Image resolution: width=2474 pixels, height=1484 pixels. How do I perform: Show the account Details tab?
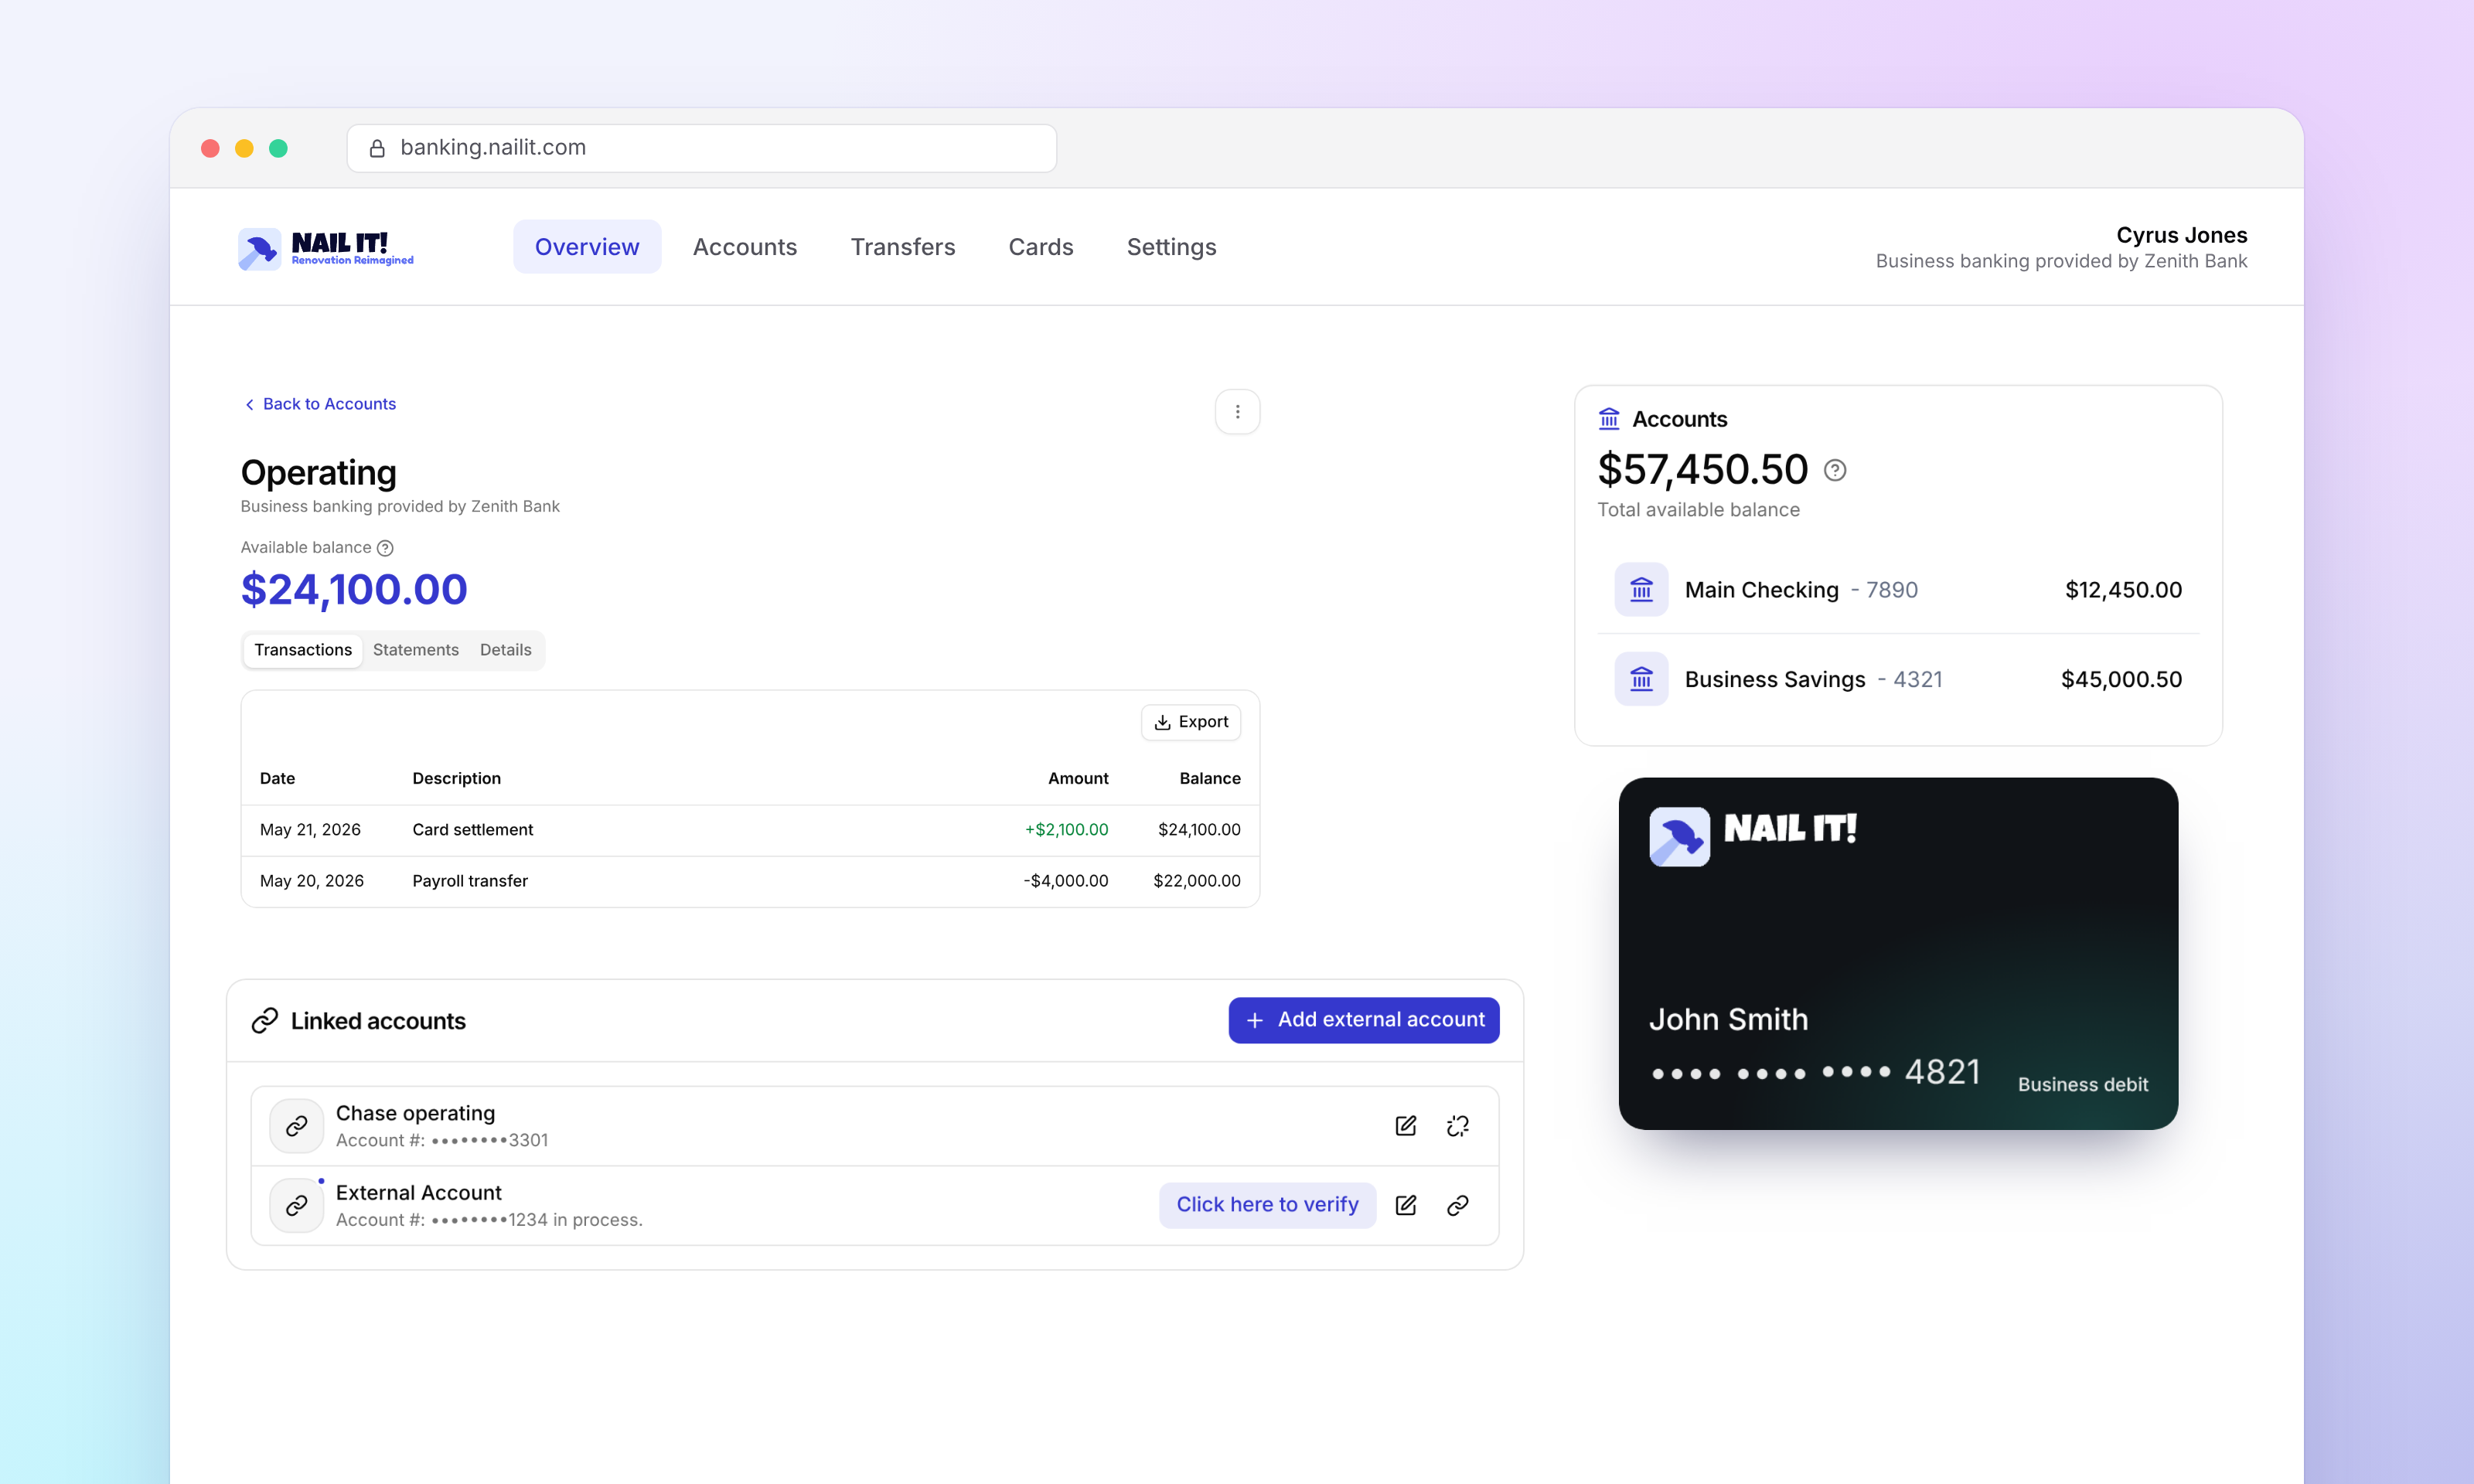(x=506, y=650)
